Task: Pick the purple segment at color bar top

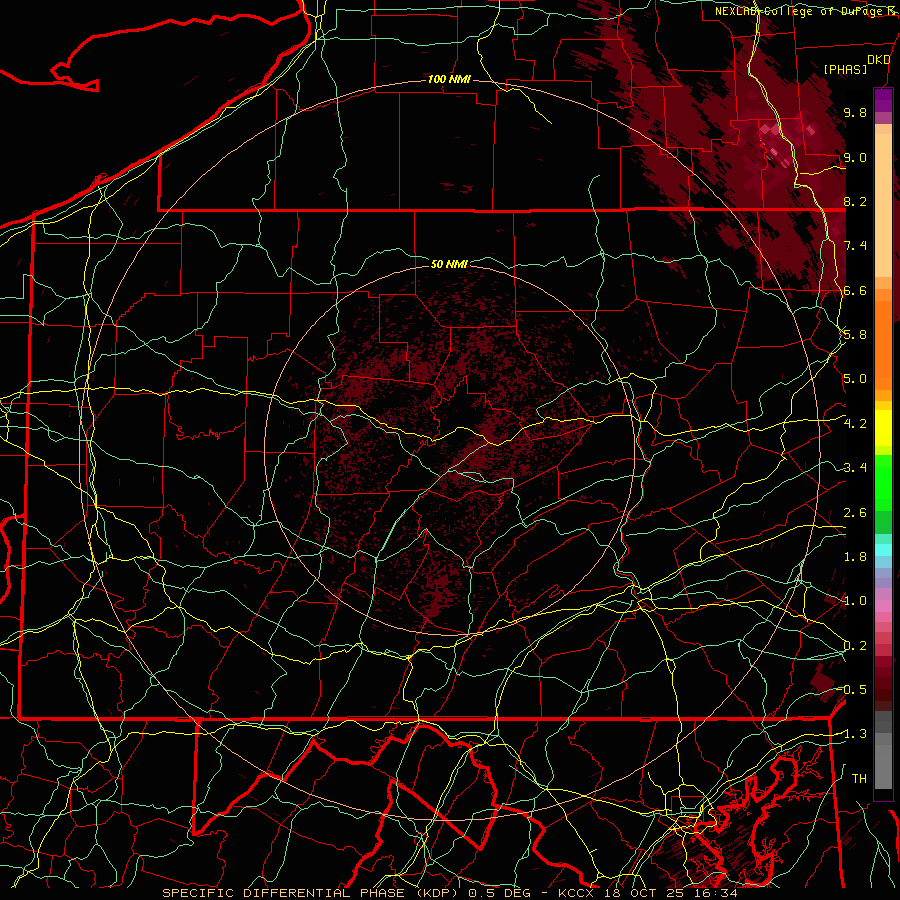Action: [x=883, y=100]
